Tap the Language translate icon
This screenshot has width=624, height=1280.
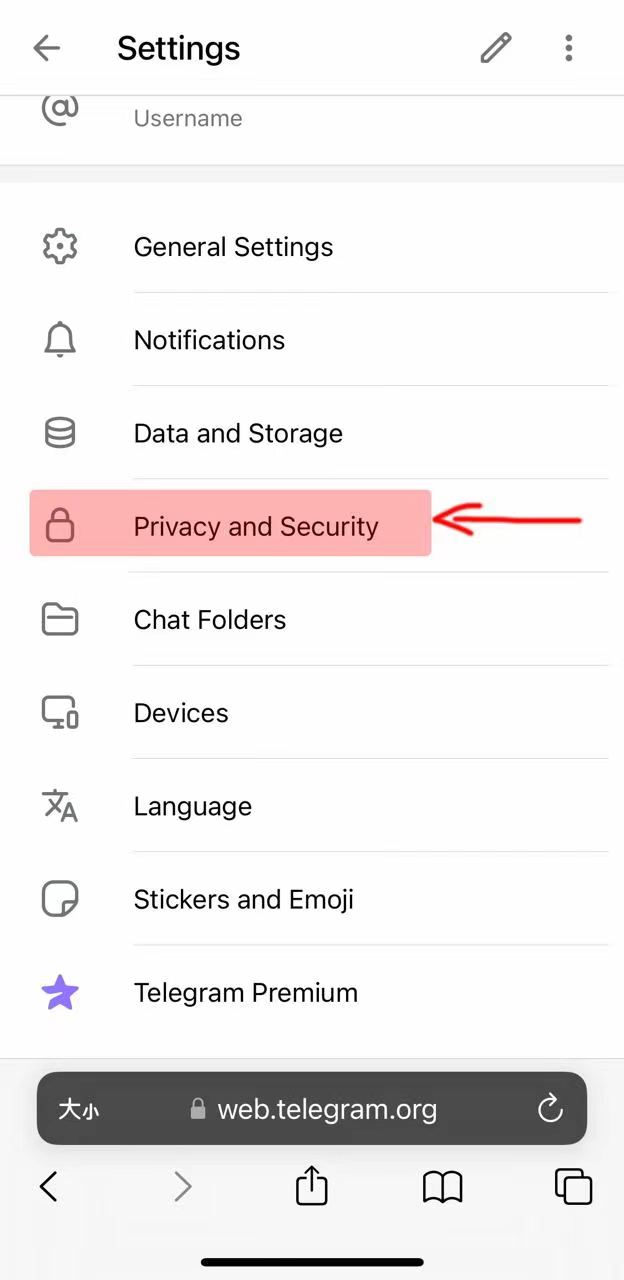[x=60, y=806]
